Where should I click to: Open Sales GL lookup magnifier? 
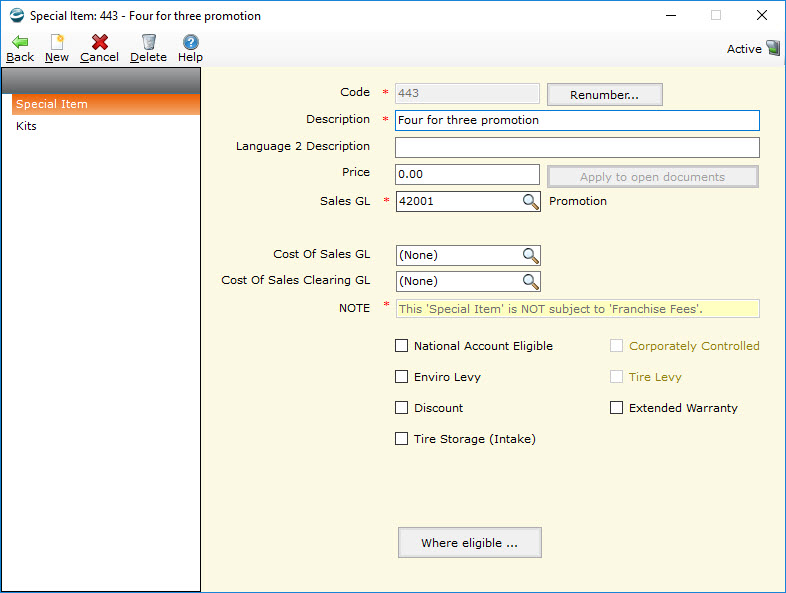(x=530, y=201)
